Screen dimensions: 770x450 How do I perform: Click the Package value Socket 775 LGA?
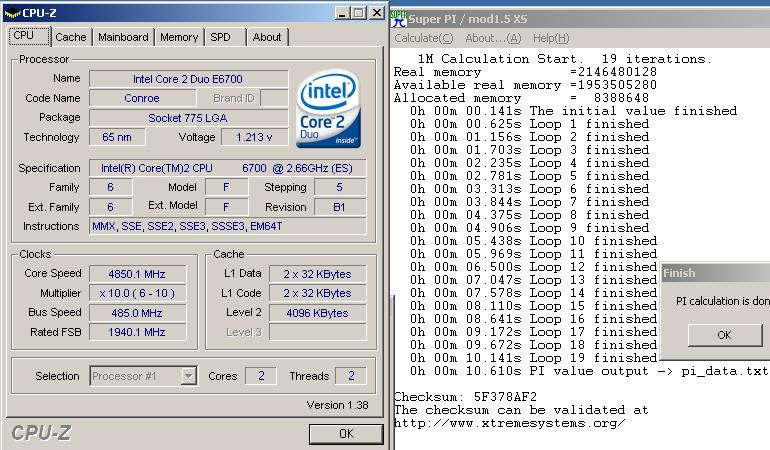(x=189, y=118)
